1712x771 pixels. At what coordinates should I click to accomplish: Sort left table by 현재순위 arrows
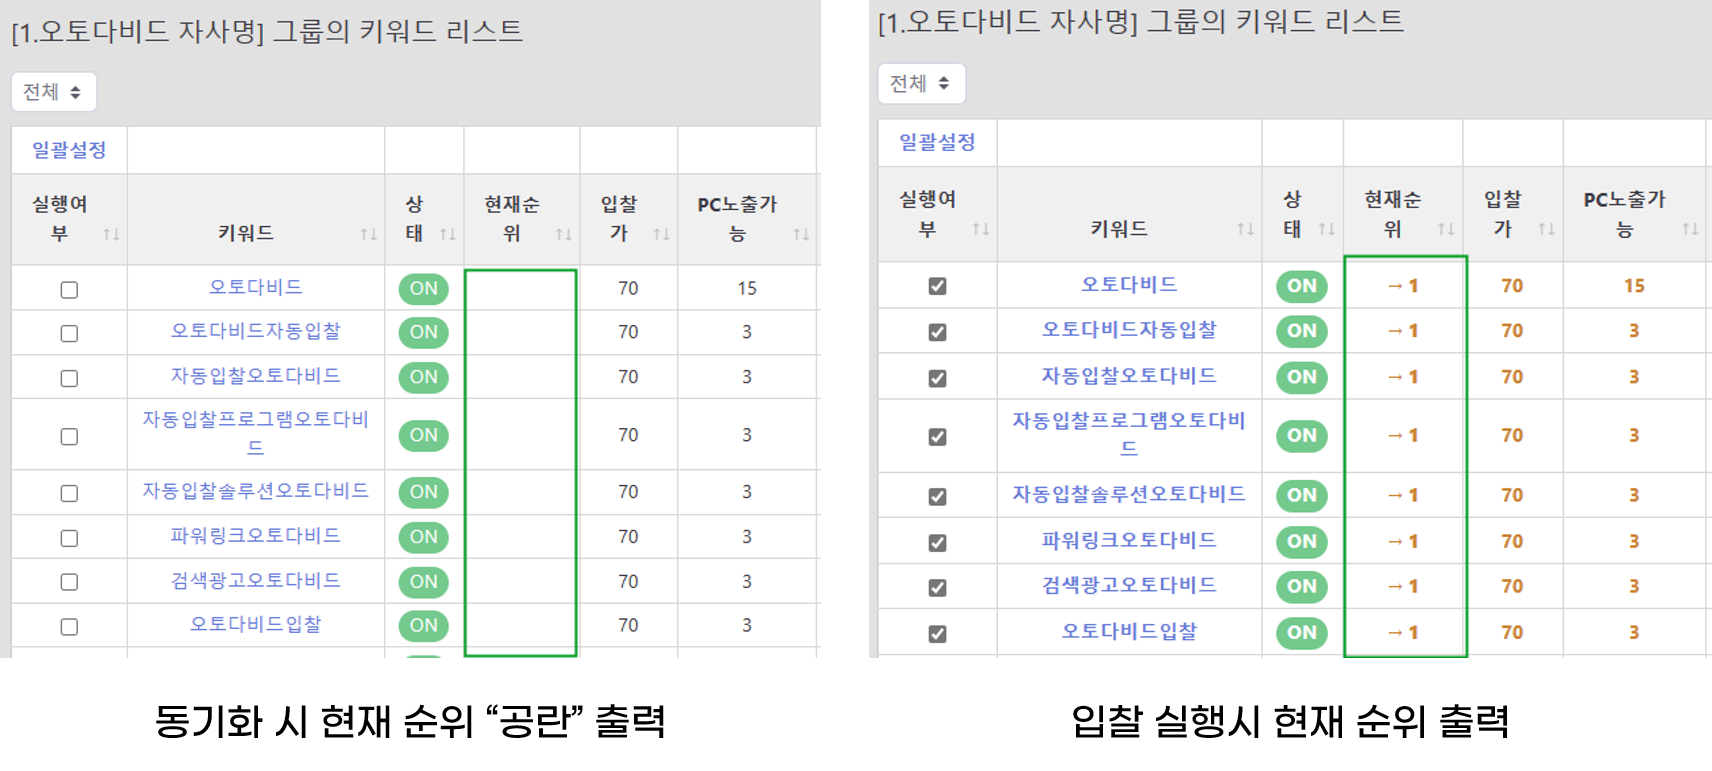pos(563,234)
